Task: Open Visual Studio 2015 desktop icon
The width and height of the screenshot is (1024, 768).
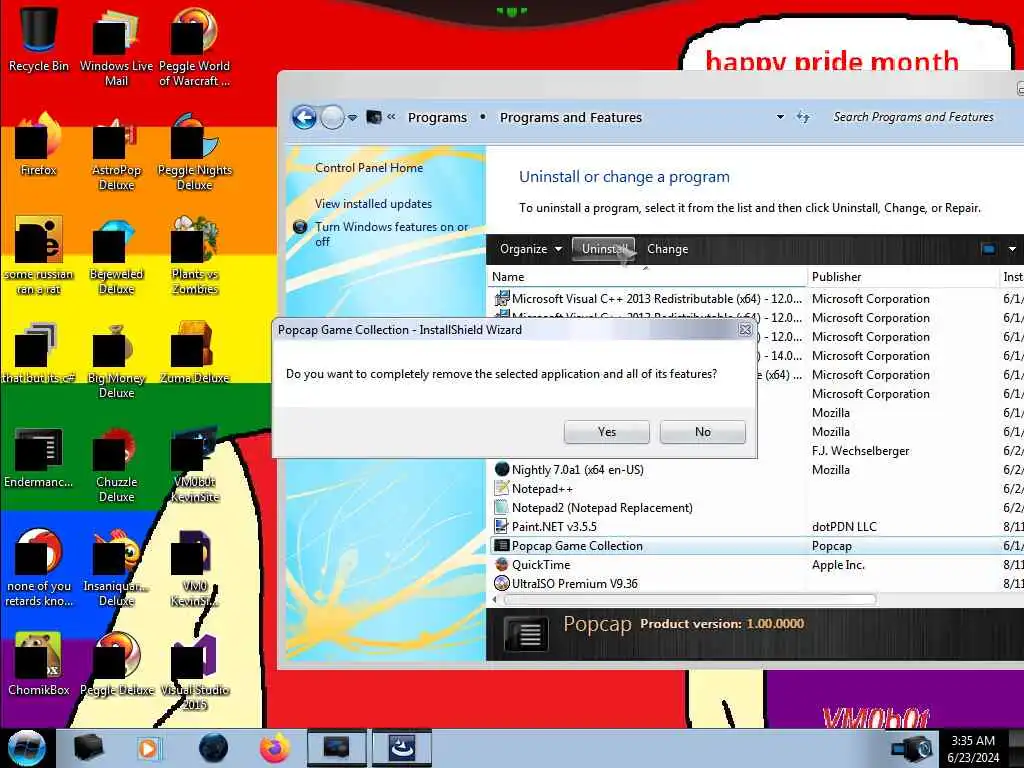Action: click(195, 673)
